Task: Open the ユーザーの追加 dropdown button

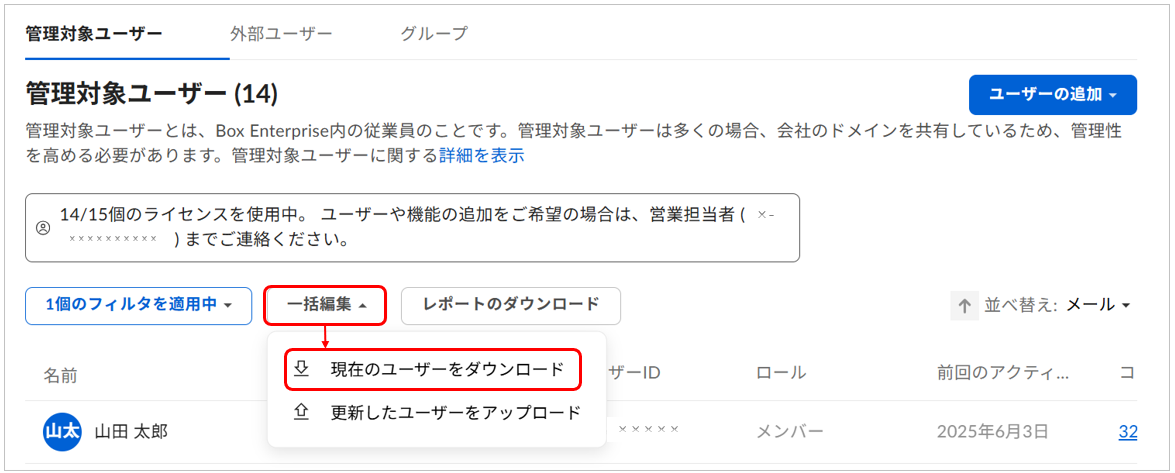Action: 1052,95
